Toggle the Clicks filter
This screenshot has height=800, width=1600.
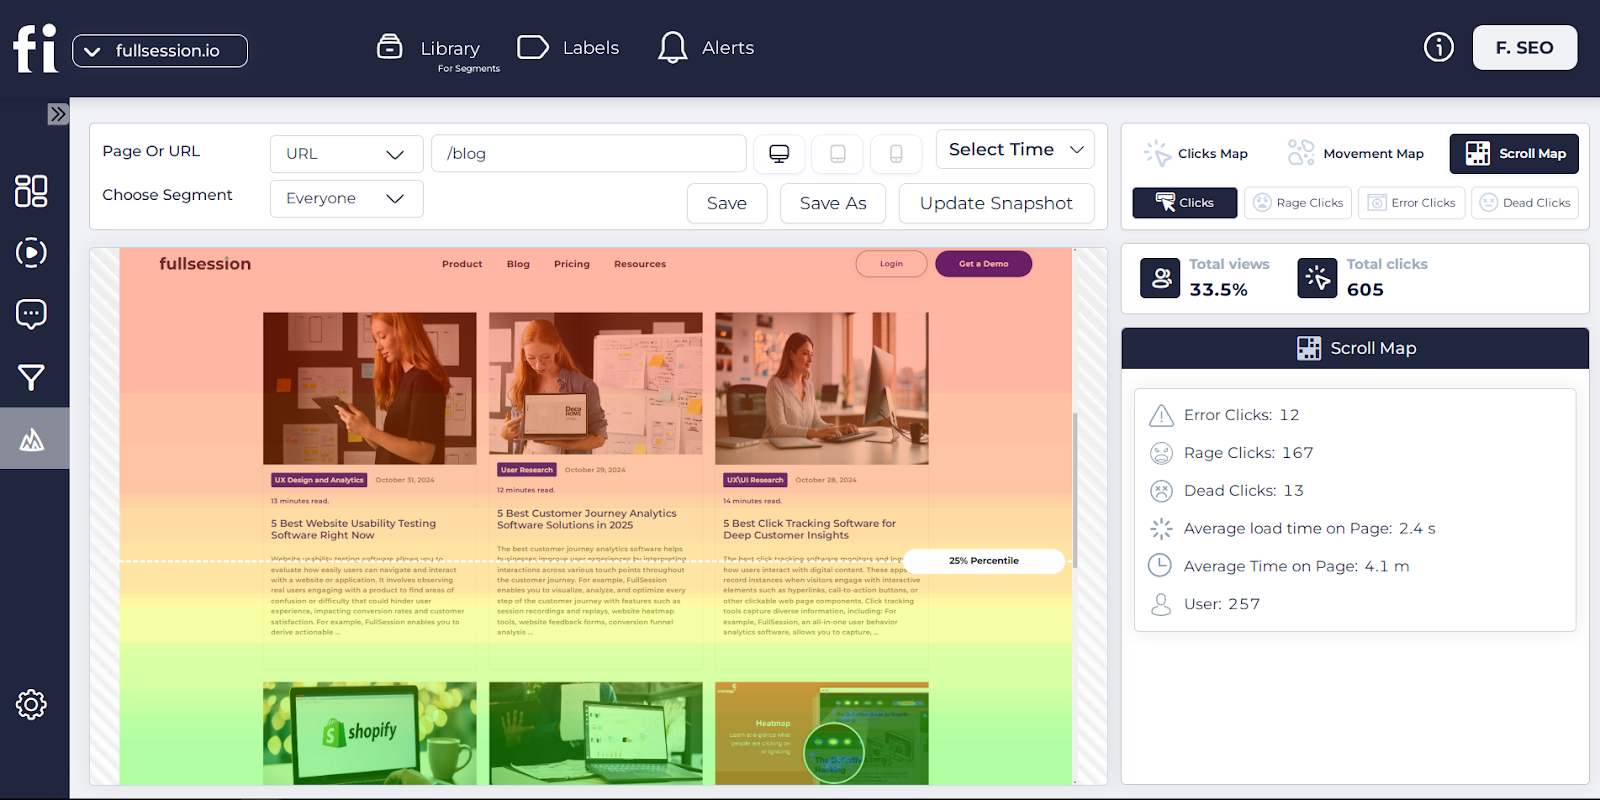pyautogui.click(x=1184, y=203)
